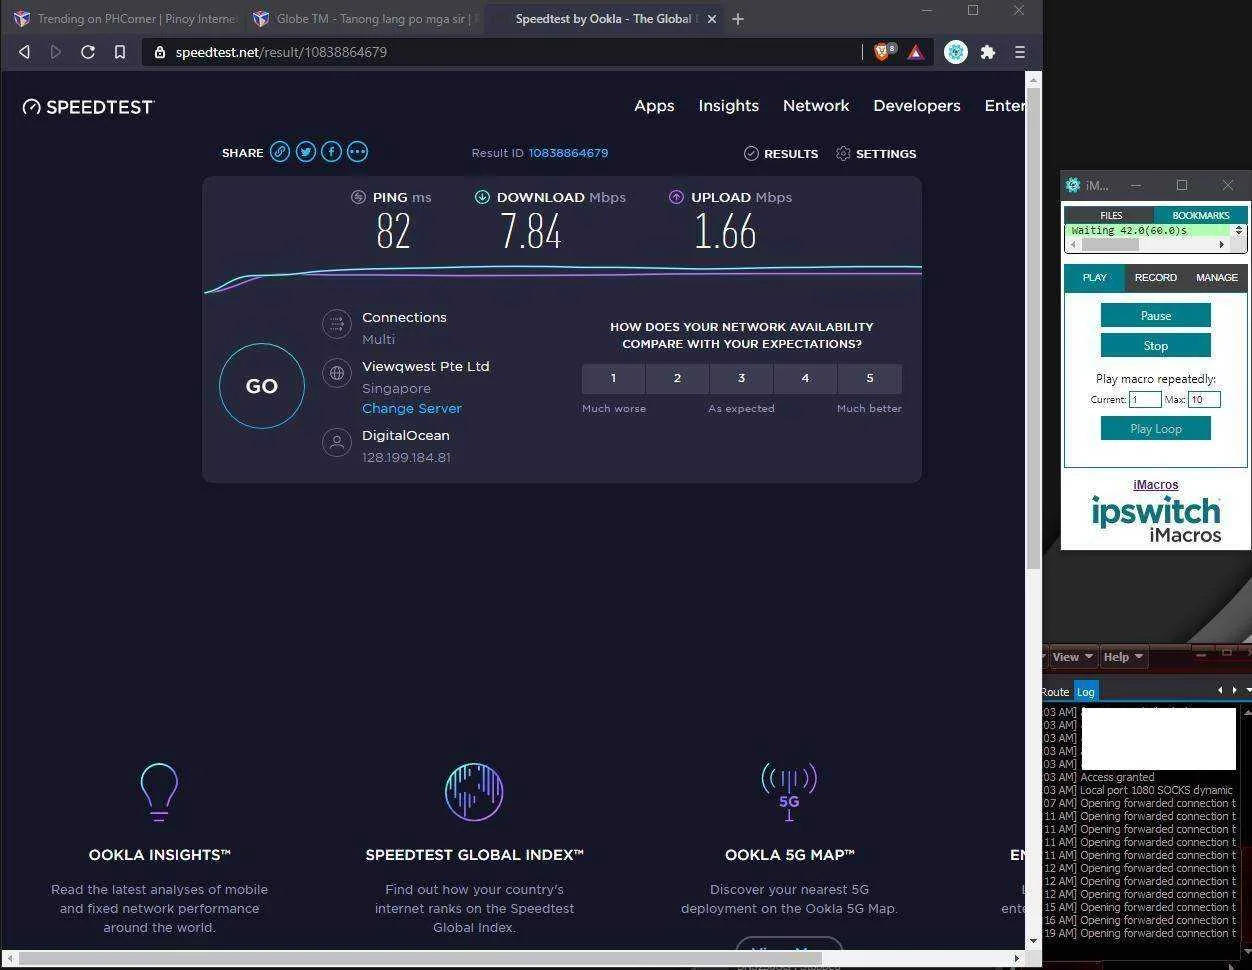
Task: Open Brave Shields lion icon
Action: pyautogui.click(x=883, y=52)
